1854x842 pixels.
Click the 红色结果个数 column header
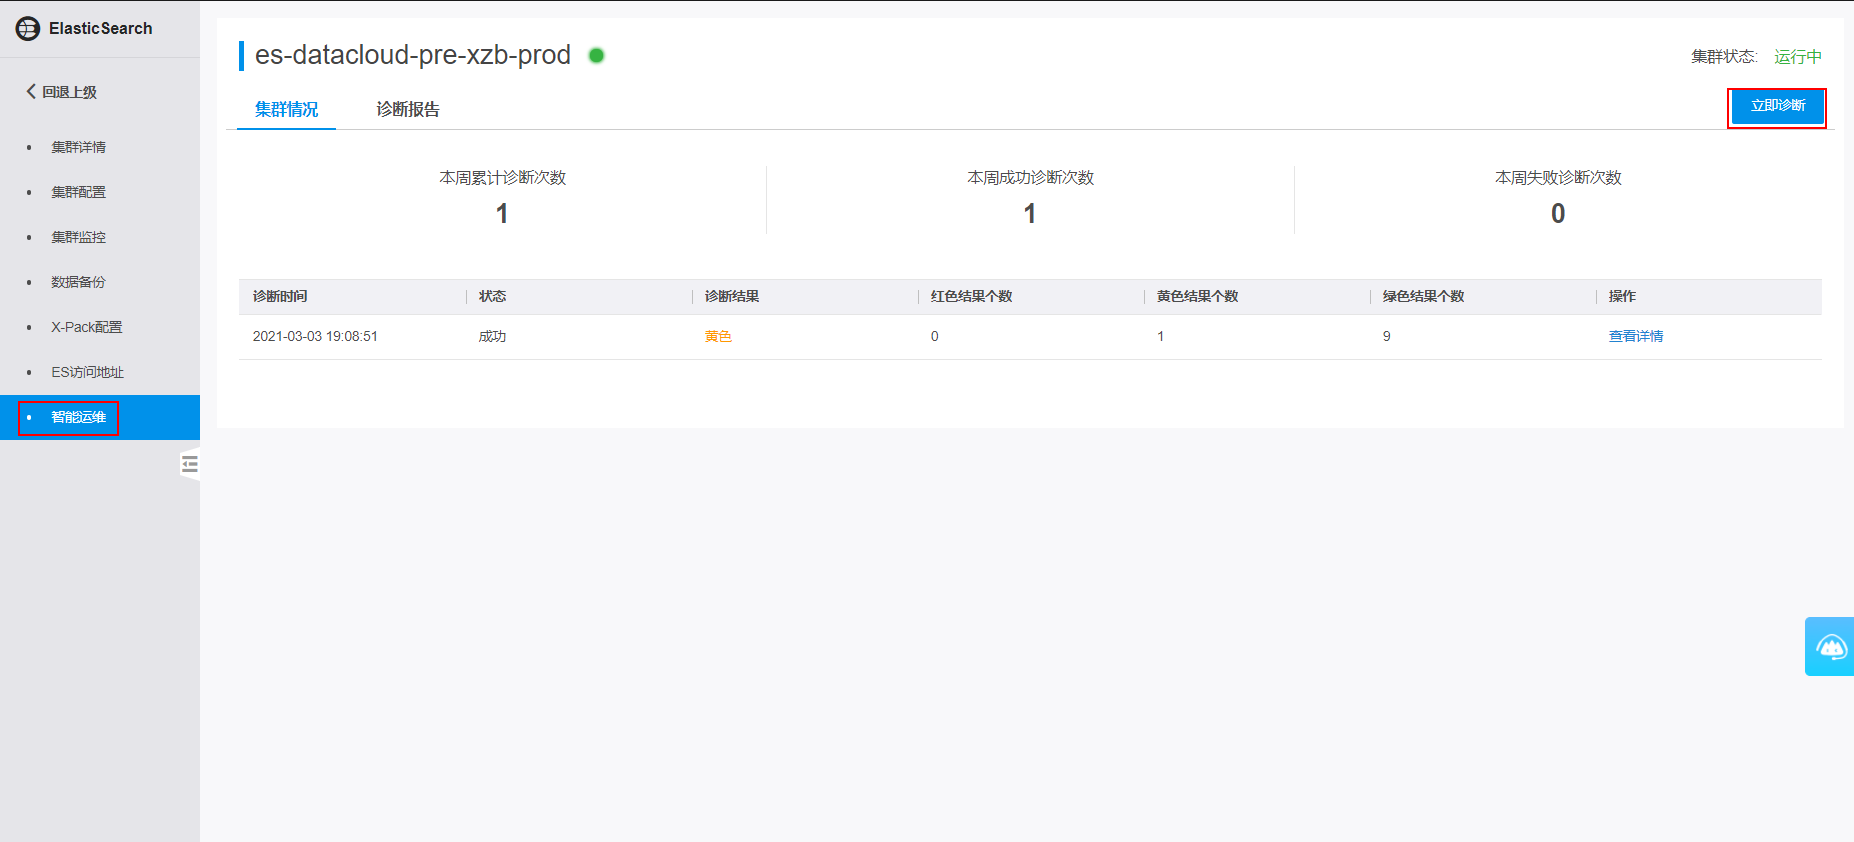click(971, 296)
